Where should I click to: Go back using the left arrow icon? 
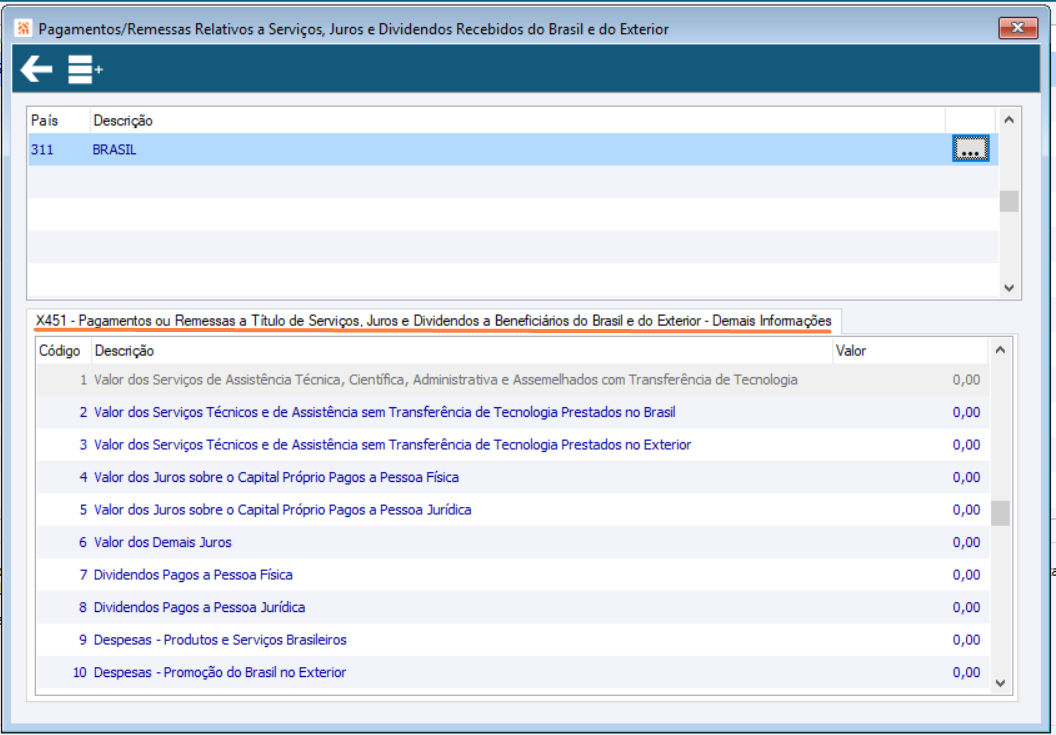(x=36, y=69)
